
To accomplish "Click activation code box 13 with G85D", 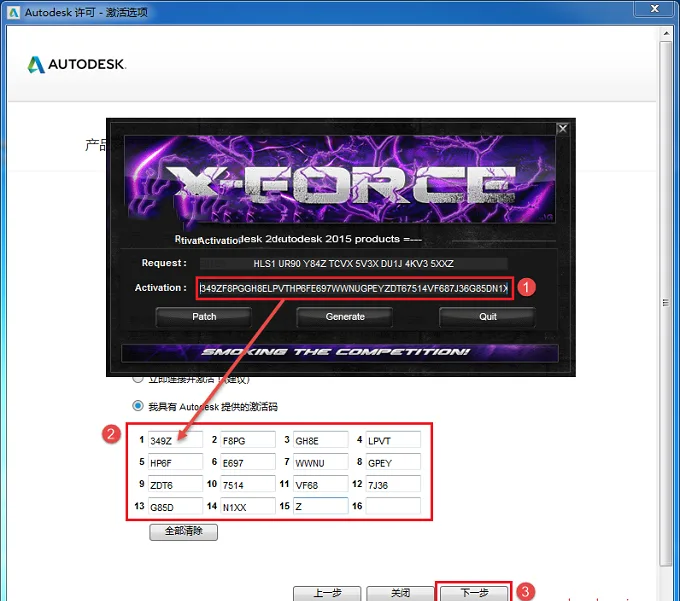I will click(x=175, y=506).
